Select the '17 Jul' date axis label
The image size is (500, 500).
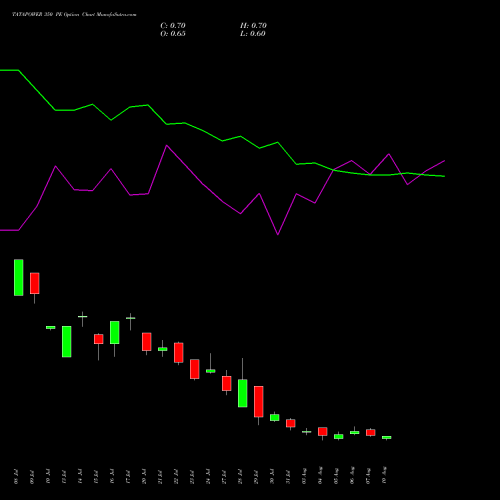pyautogui.click(x=128, y=476)
